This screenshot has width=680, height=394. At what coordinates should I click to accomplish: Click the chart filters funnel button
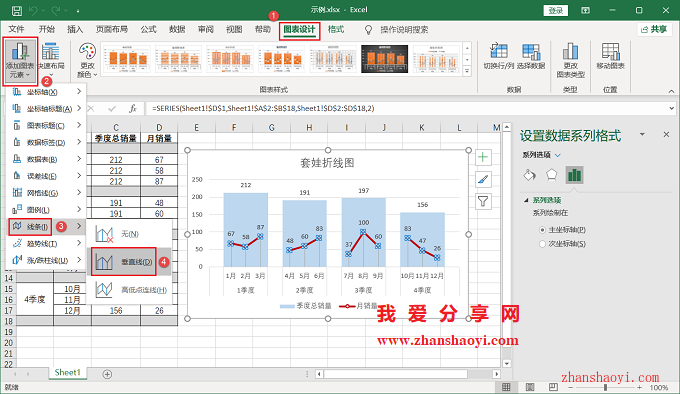point(483,201)
